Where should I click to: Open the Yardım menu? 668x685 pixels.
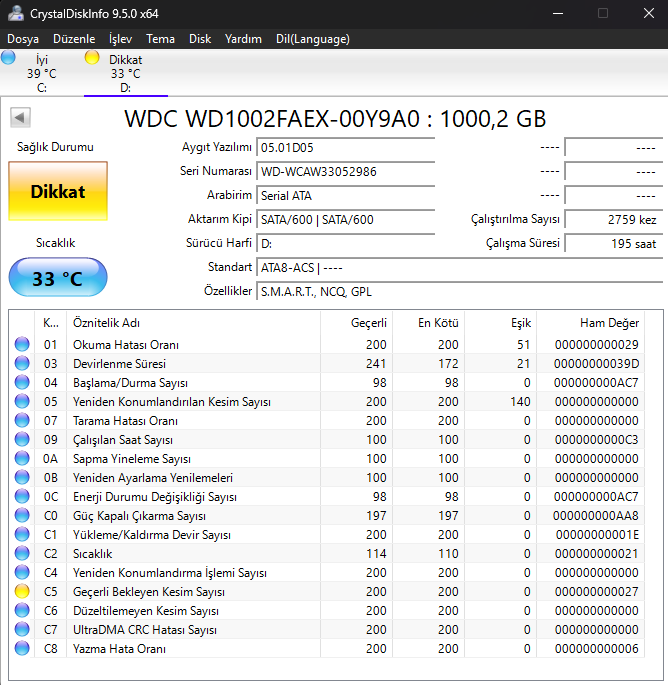click(243, 39)
